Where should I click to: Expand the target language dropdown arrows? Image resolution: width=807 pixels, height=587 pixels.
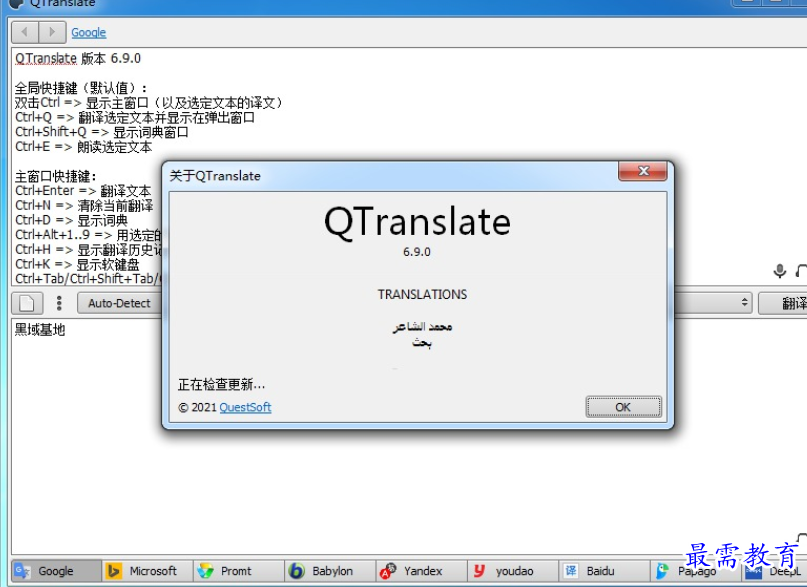[744, 303]
